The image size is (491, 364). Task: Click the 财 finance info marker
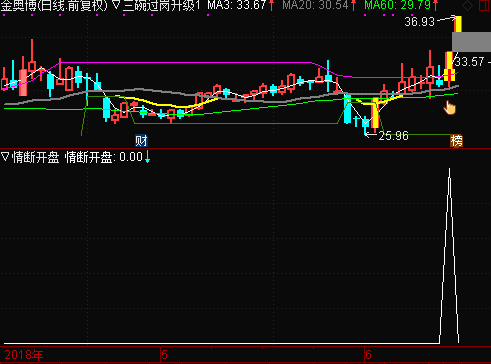coord(141,141)
